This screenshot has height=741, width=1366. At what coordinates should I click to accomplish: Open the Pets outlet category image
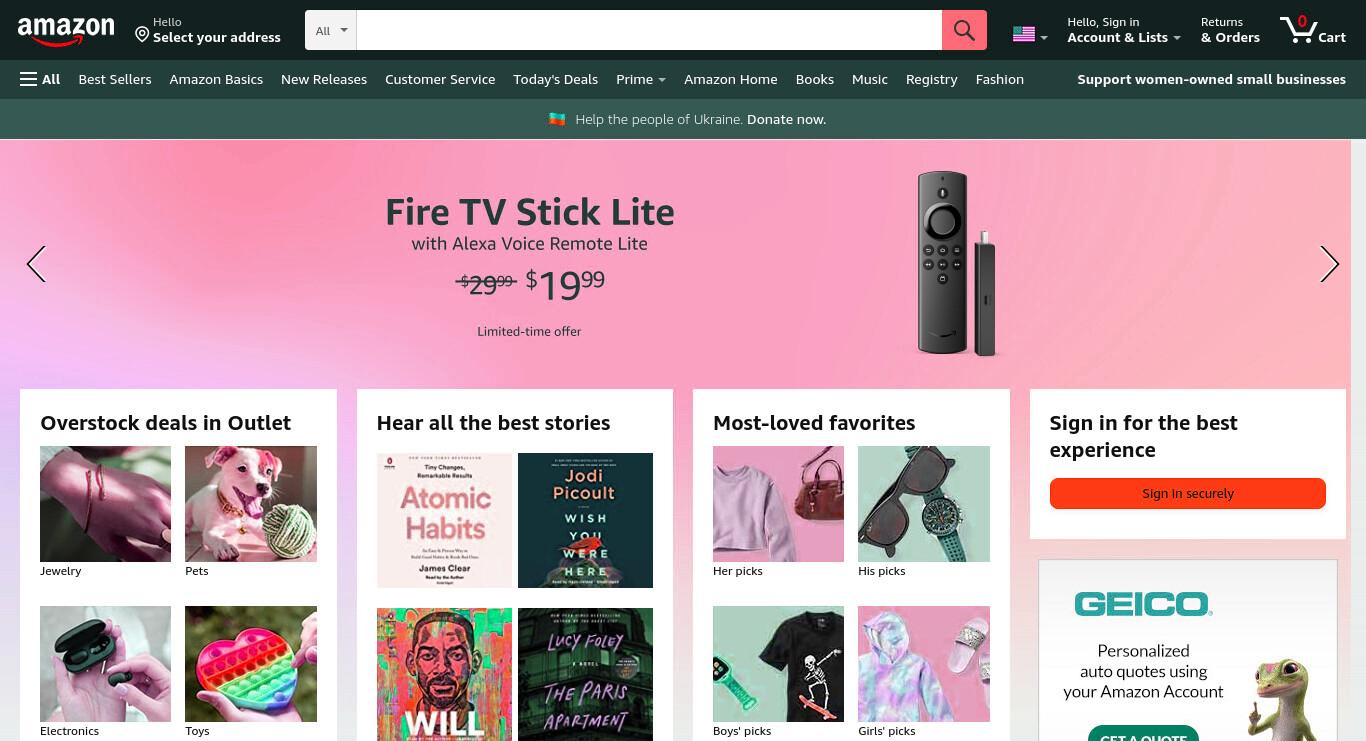coord(251,504)
